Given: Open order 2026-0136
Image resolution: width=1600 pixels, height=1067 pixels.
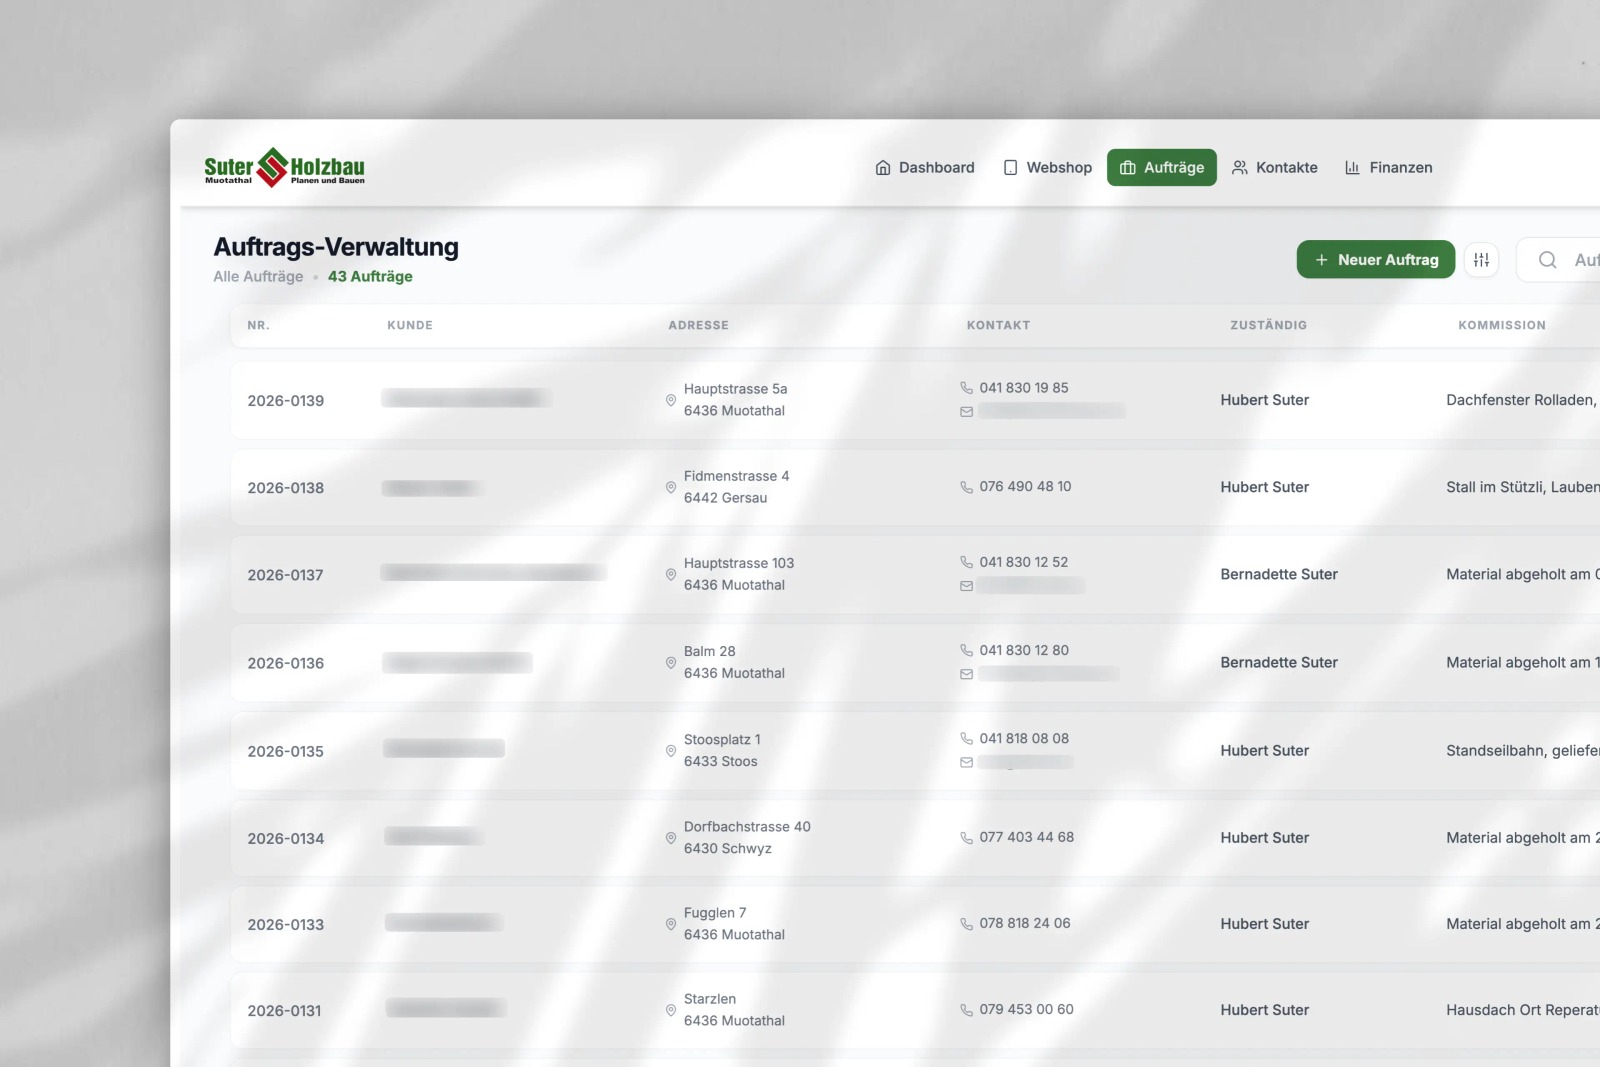Looking at the screenshot, I should coord(286,663).
